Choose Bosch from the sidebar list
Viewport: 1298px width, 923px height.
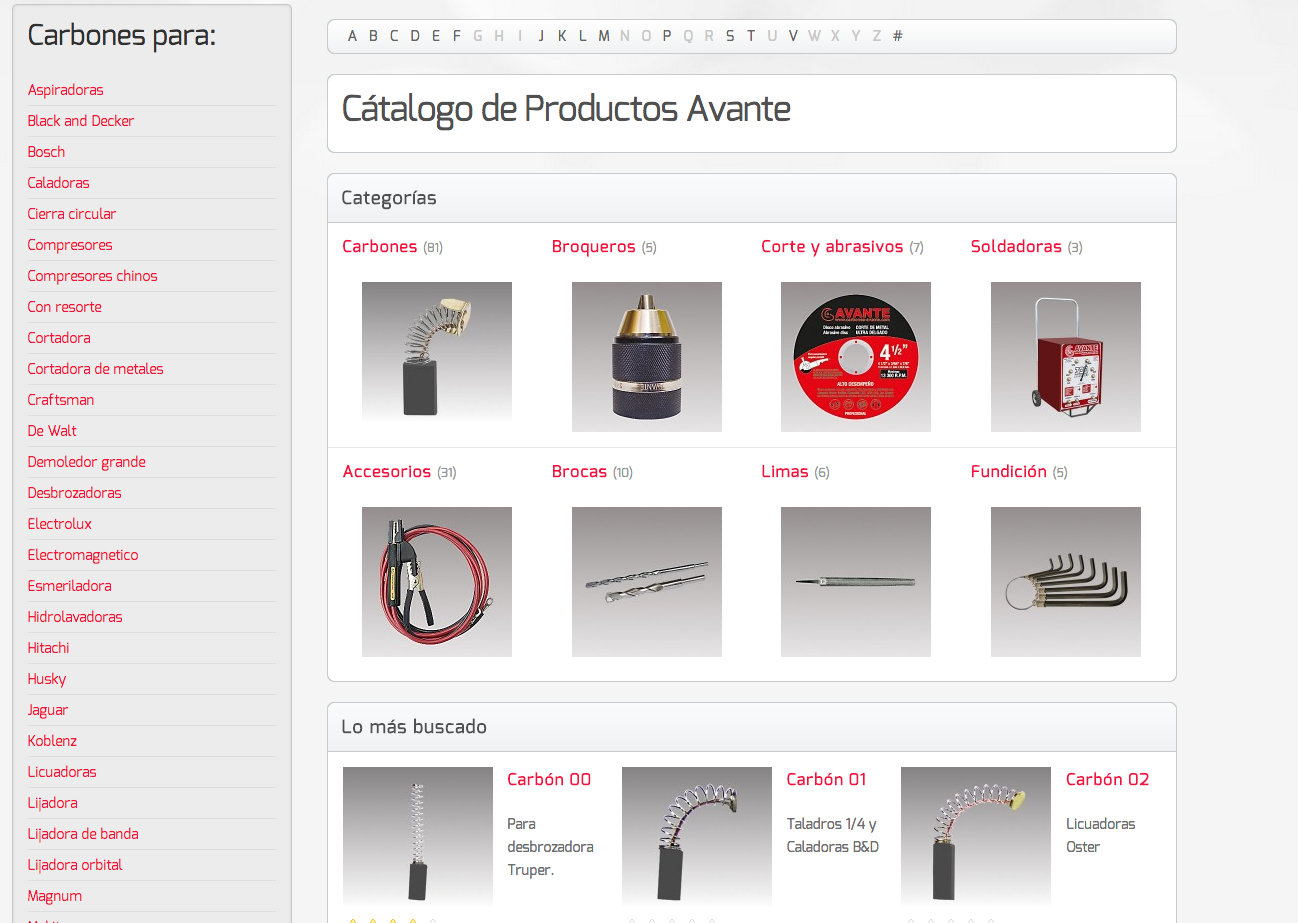(46, 152)
